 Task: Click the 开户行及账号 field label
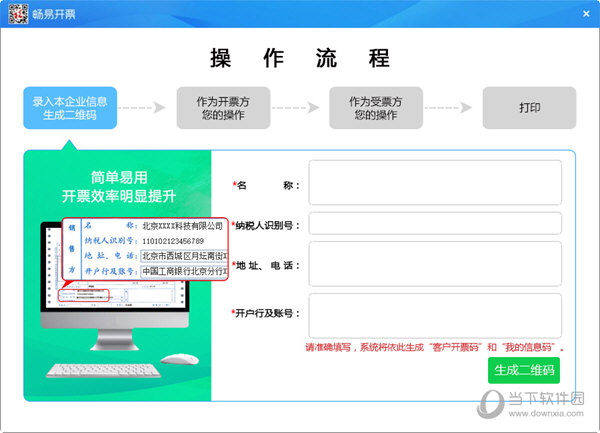265,313
